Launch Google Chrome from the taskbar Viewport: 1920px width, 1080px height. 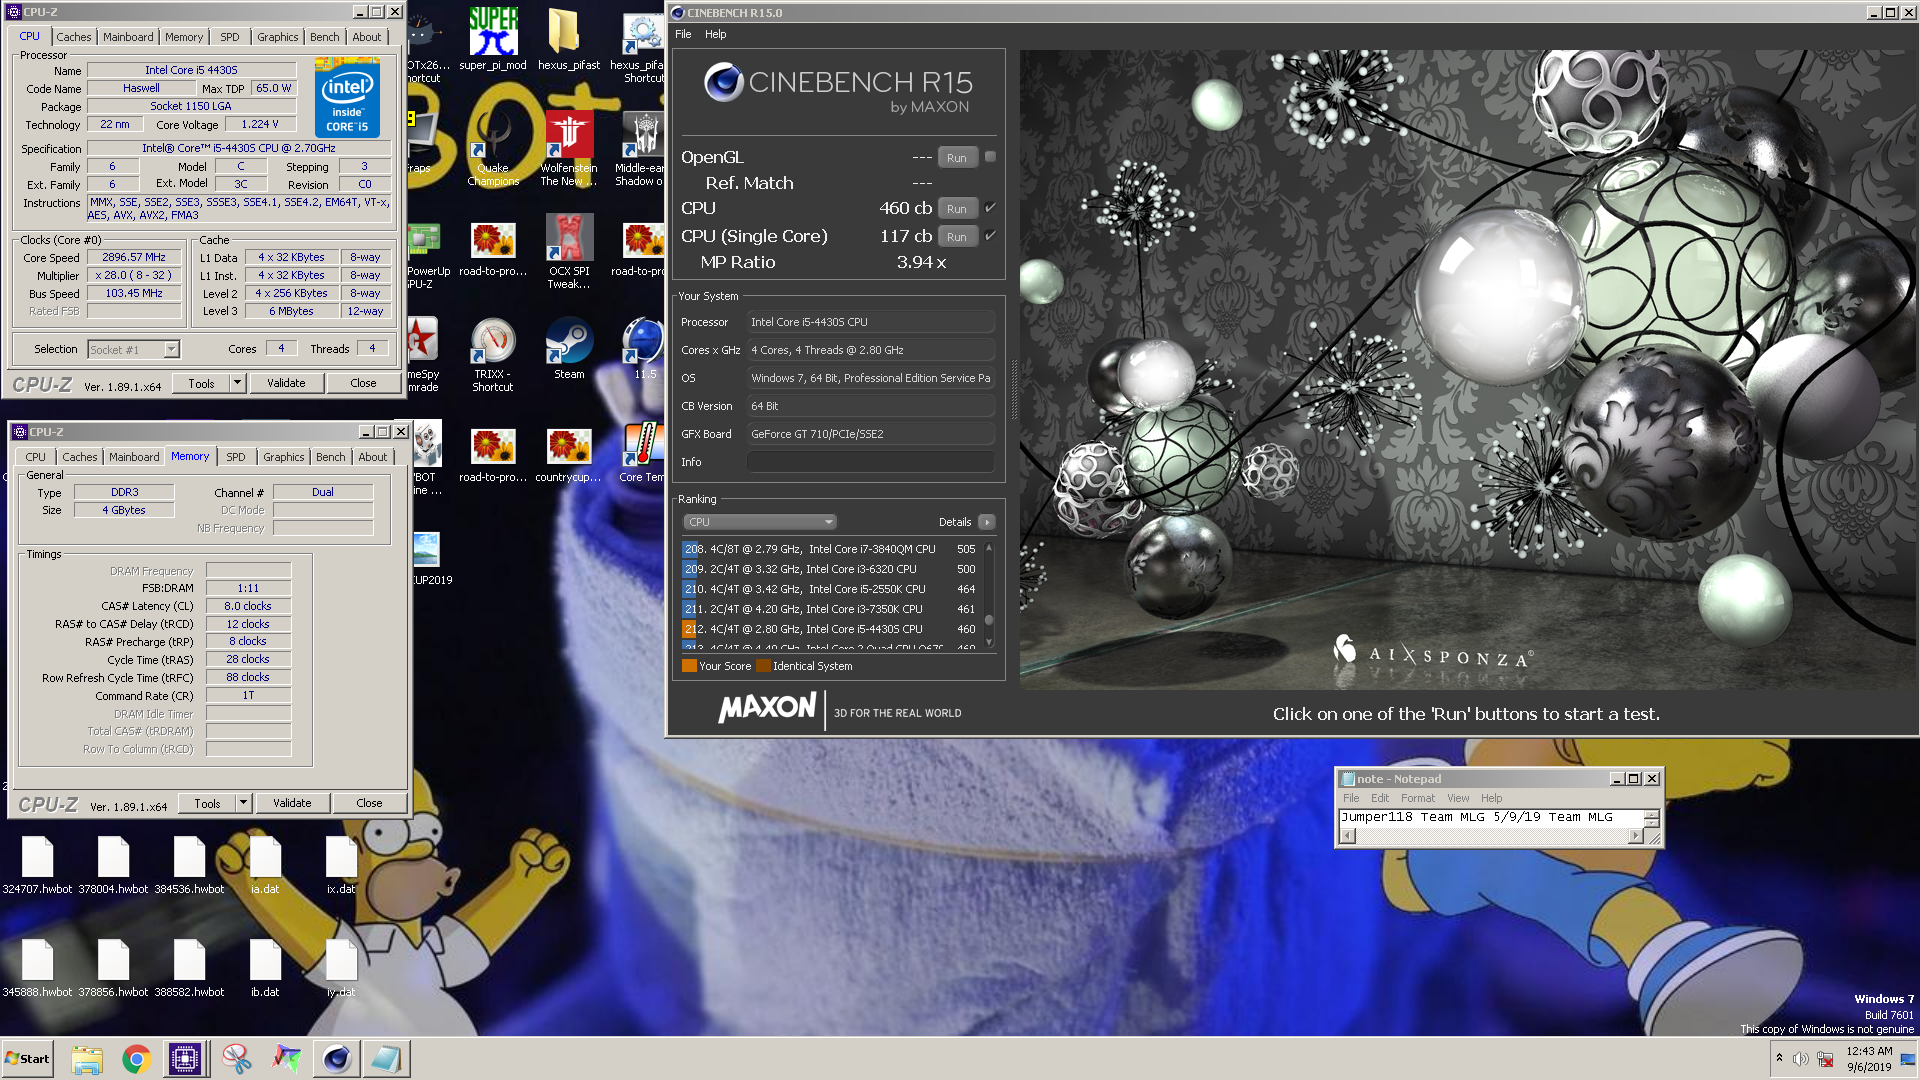point(137,1059)
